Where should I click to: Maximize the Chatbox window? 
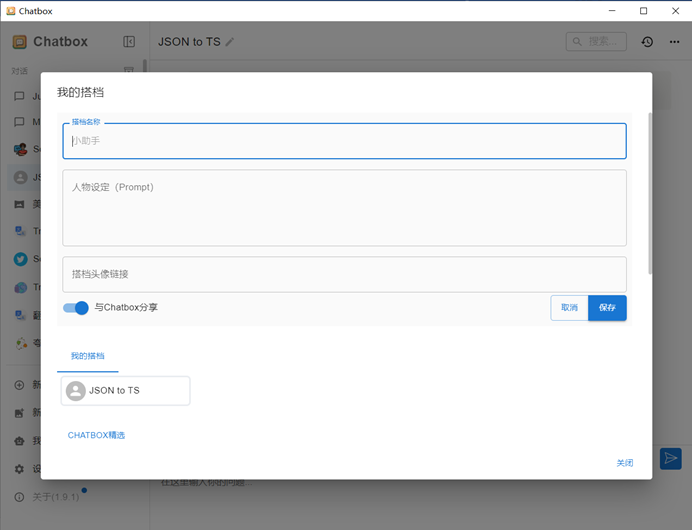[x=643, y=11]
